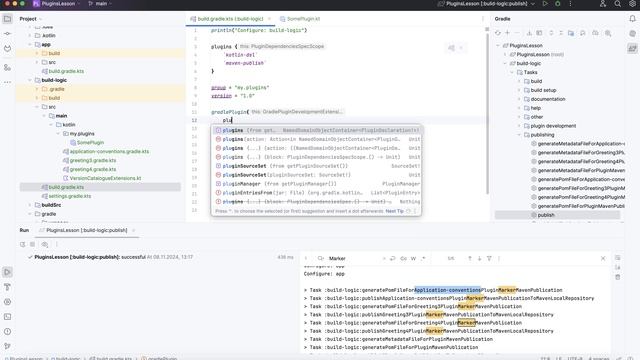Open the Git tool window icon
The height and width of the screenshot is (360, 640).
[x=7, y=346]
